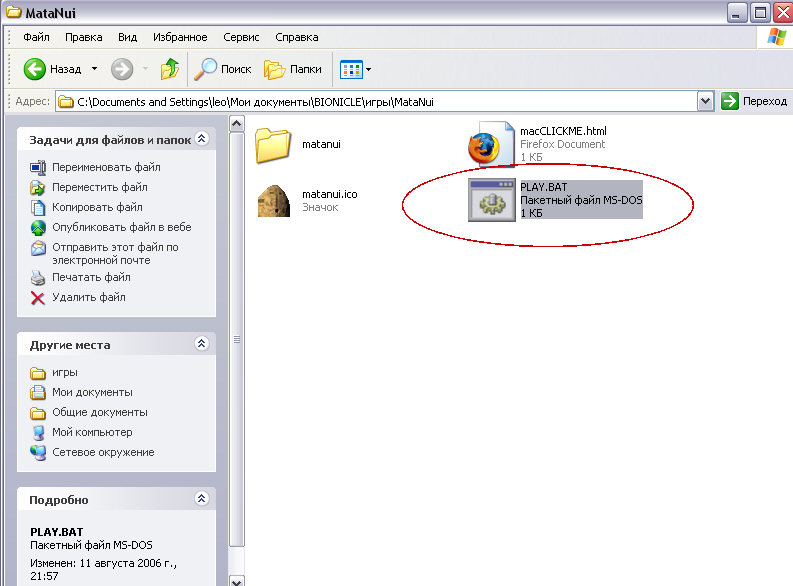The height and width of the screenshot is (586, 793).
Task: Click the task pane scrollbar up arrow
Action: click(x=237, y=123)
